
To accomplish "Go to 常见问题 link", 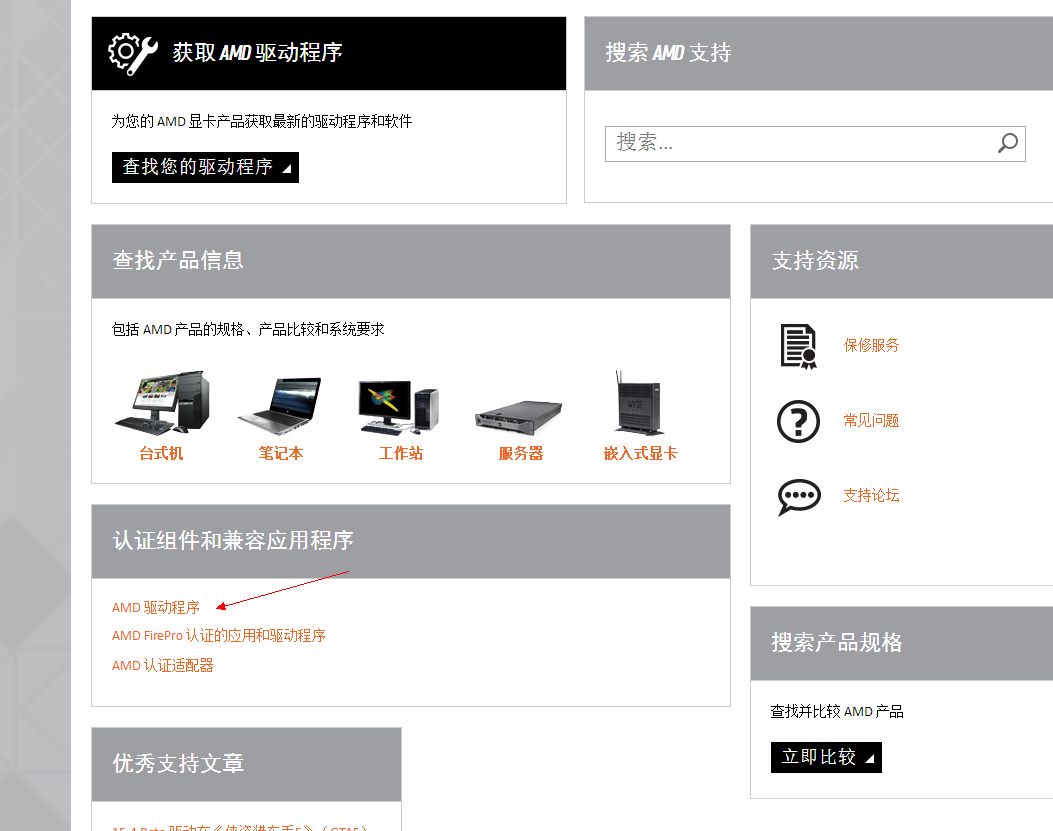I will [x=871, y=421].
